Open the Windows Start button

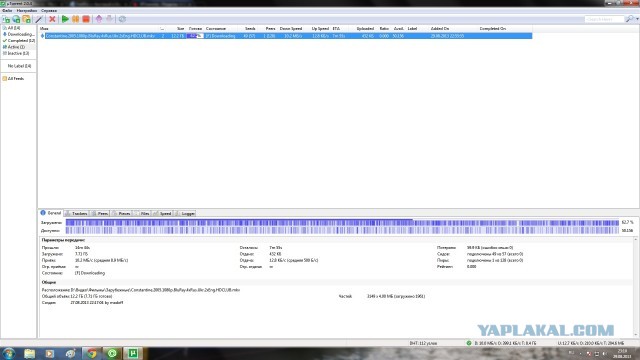[9, 353]
